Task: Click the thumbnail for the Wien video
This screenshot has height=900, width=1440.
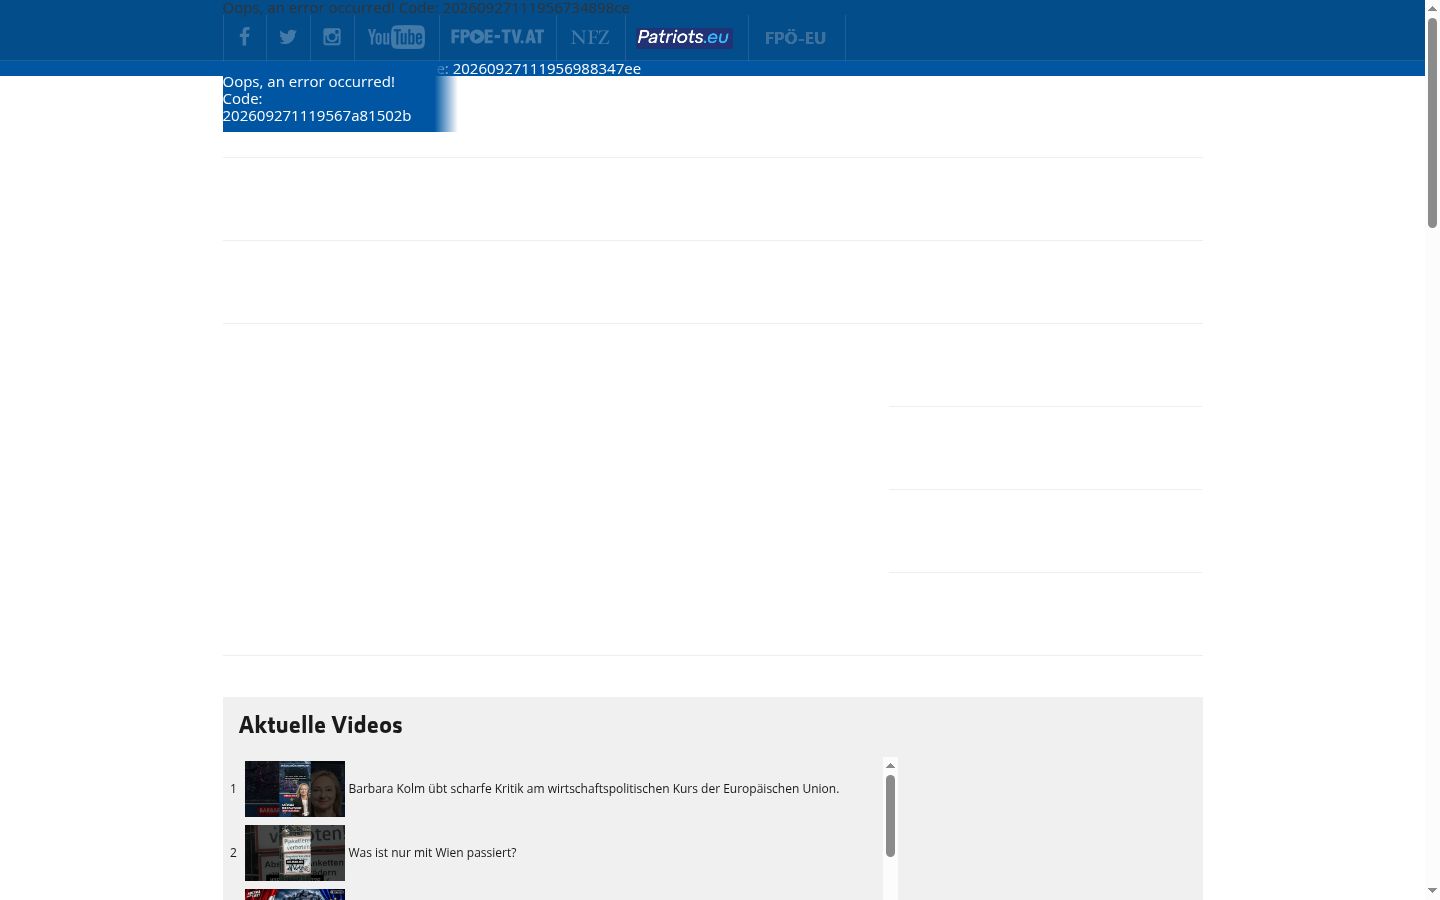Action: coord(295,853)
